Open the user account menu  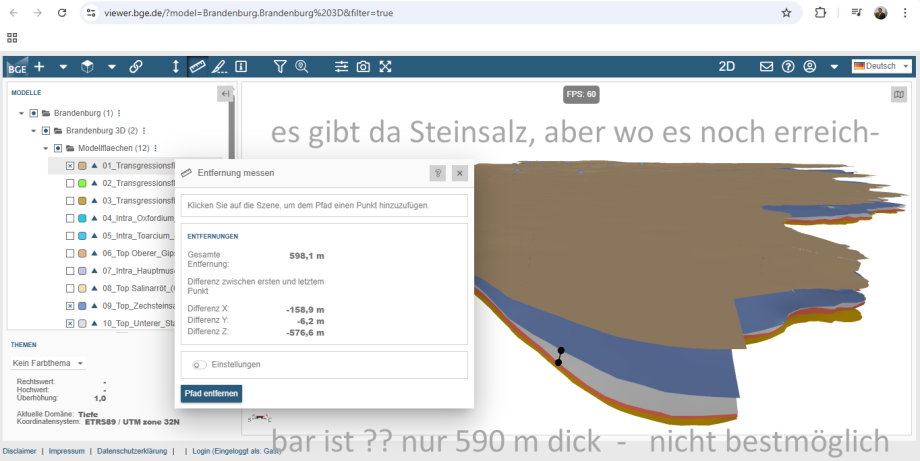810,66
